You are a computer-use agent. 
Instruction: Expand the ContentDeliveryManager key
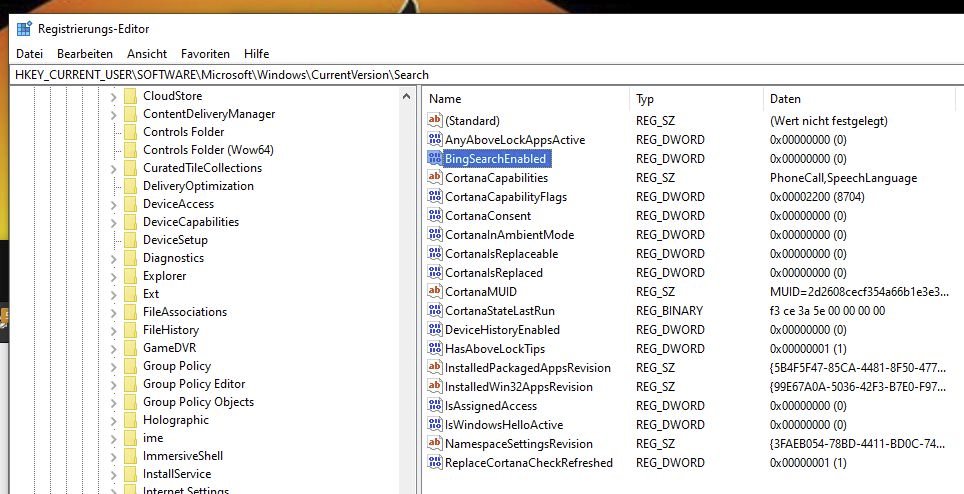113,114
